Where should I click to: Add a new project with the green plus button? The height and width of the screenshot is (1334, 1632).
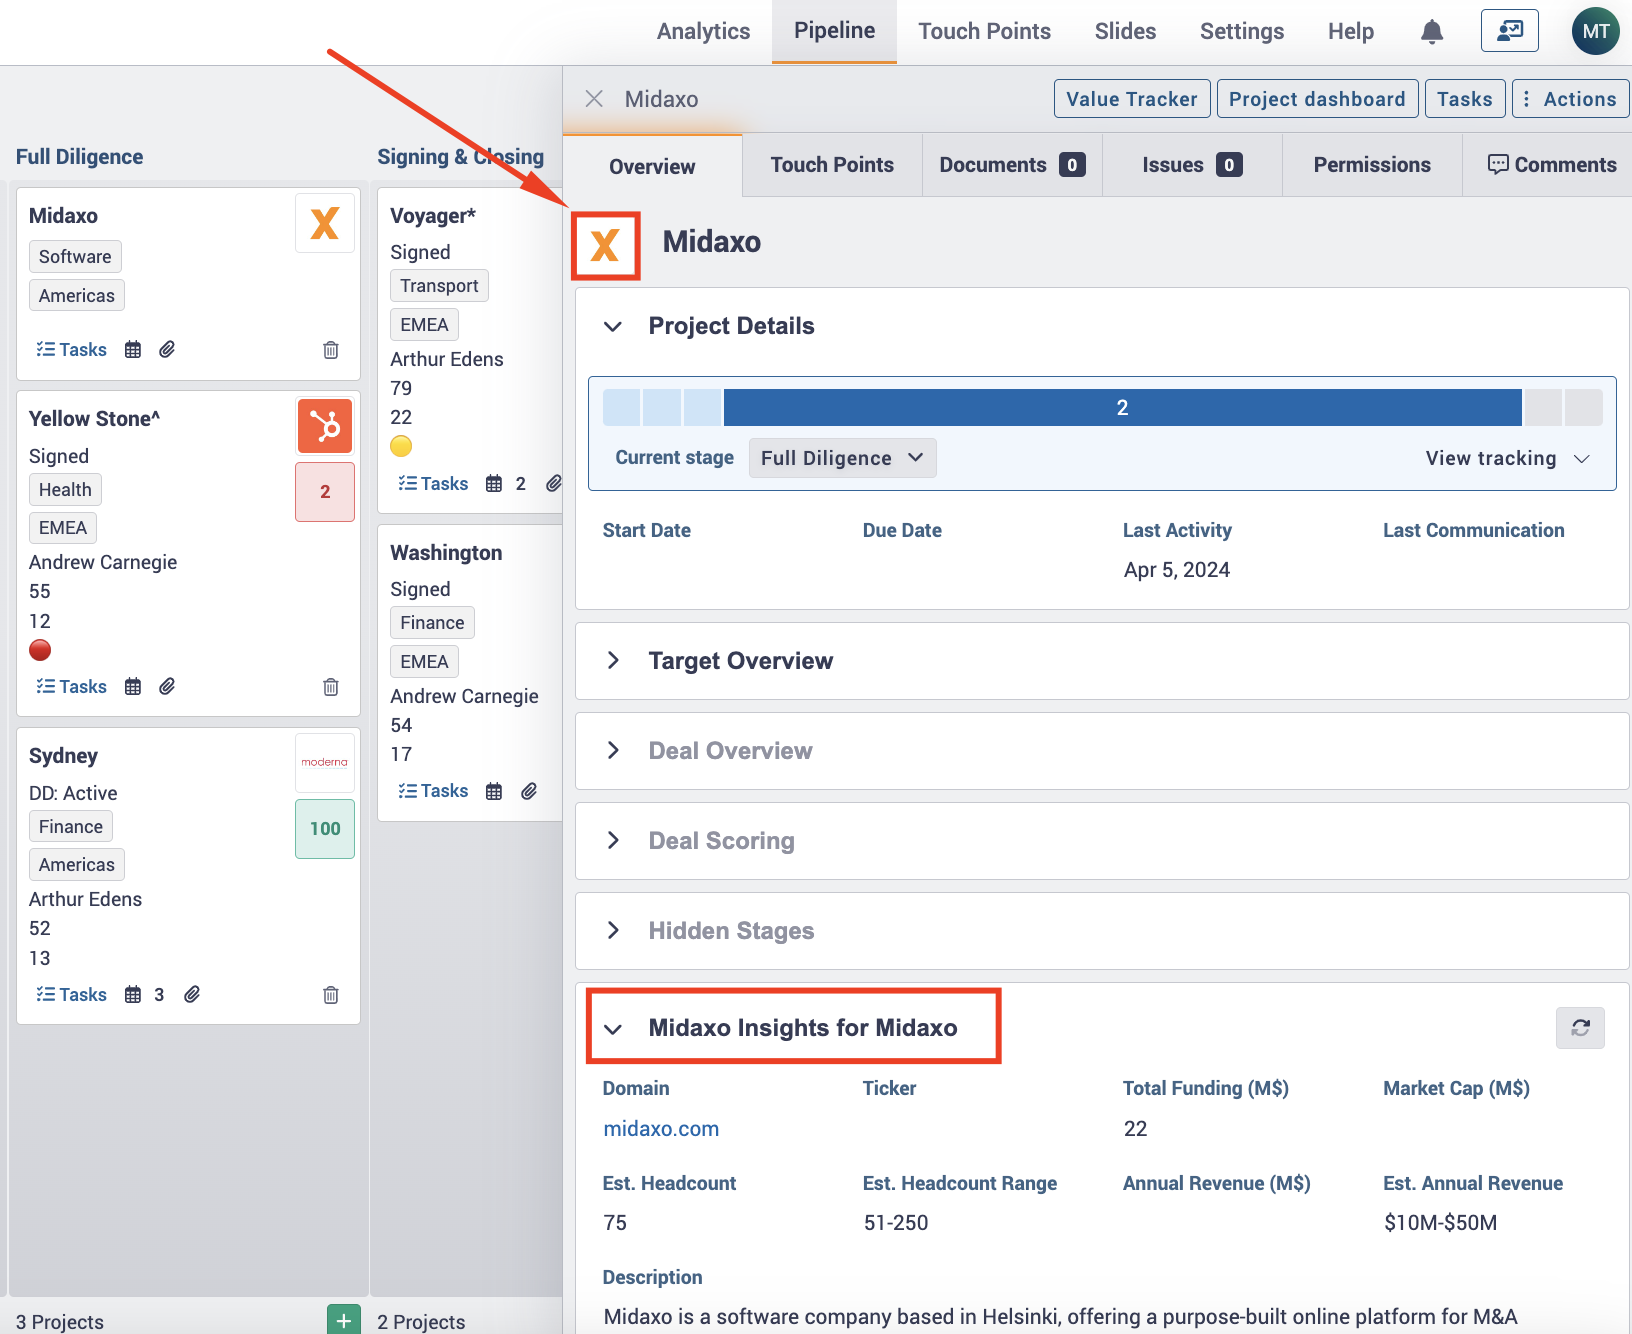tap(343, 1319)
